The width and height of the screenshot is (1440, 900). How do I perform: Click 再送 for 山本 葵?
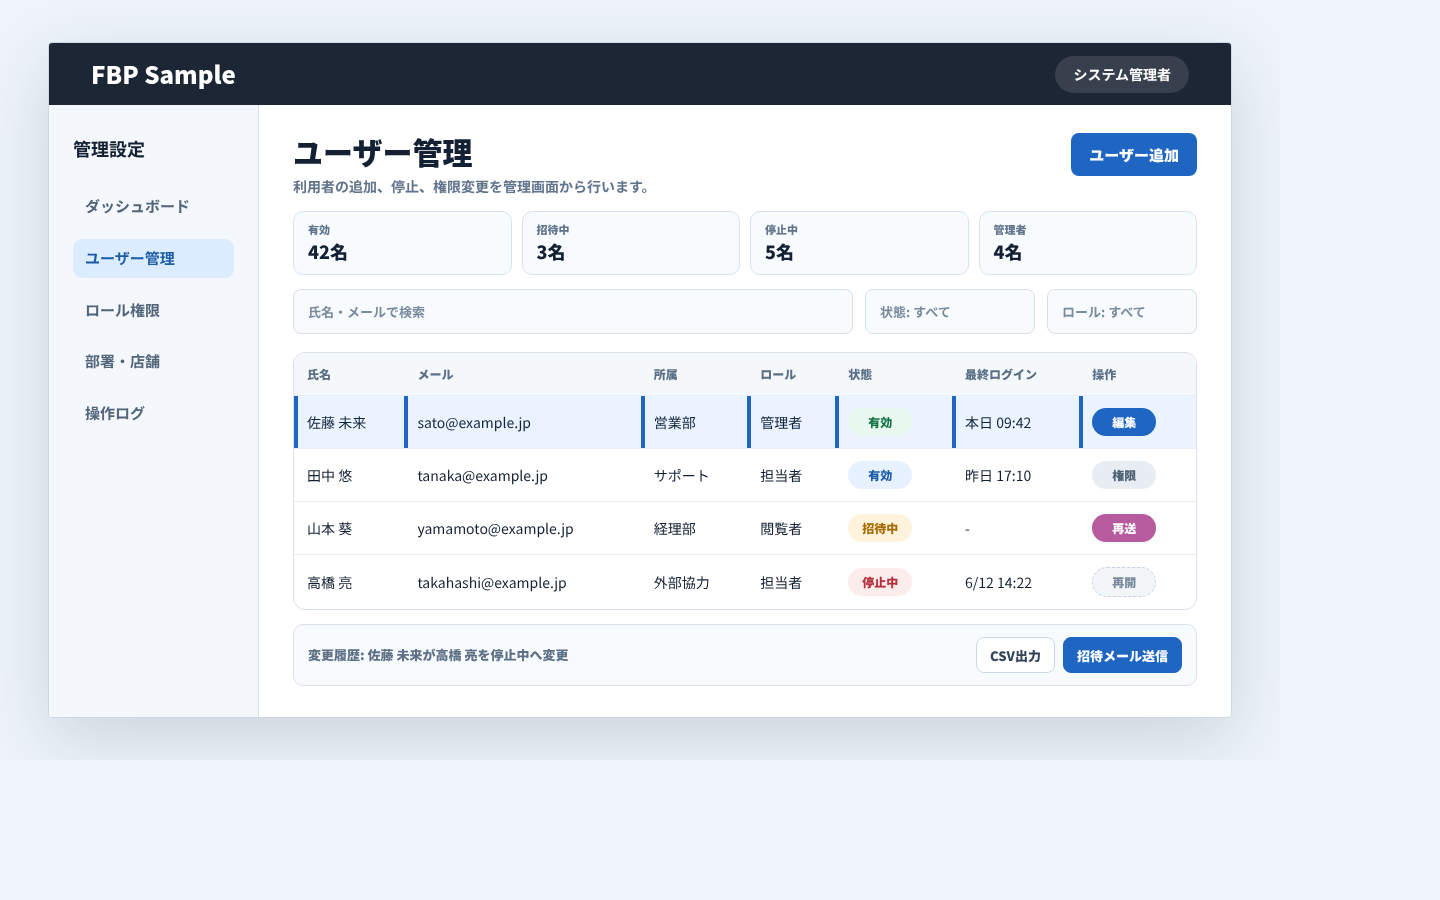pos(1123,529)
